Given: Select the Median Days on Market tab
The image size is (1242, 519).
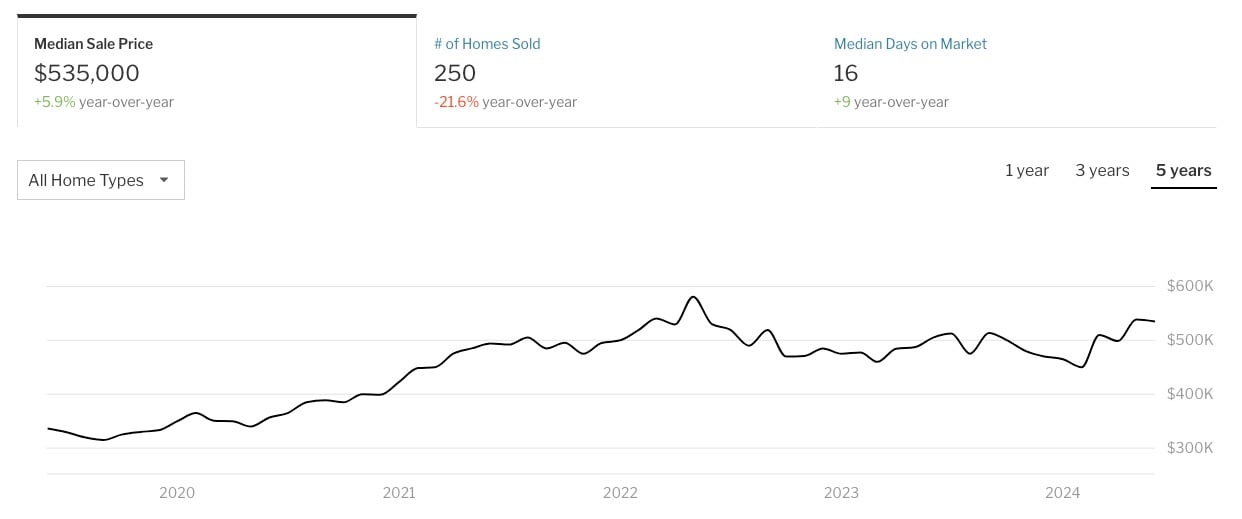Looking at the screenshot, I should coord(910,44).
